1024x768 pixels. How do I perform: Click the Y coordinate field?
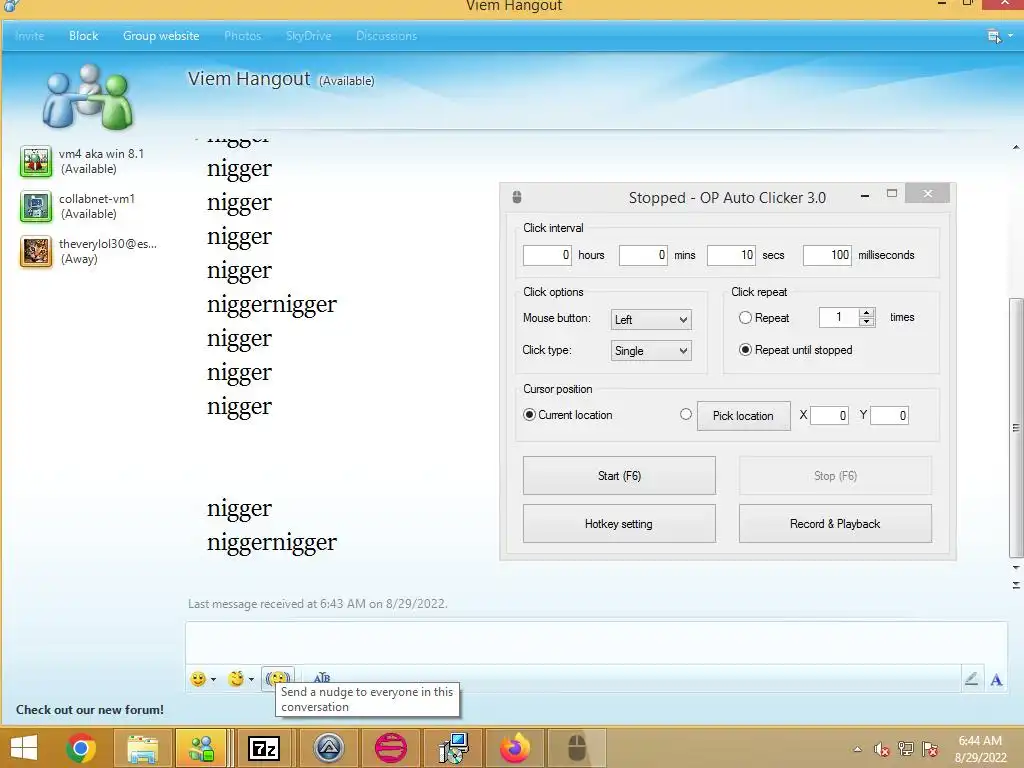pos(889,415)
